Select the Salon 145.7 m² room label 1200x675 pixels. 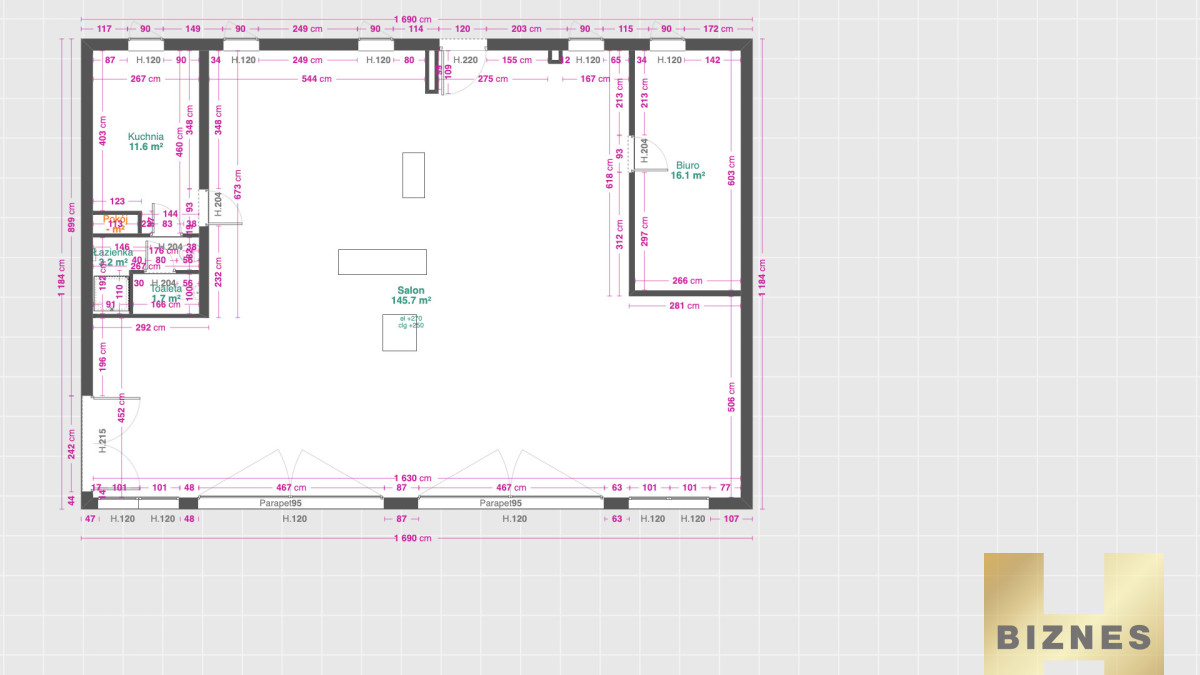tap(411, 295)
